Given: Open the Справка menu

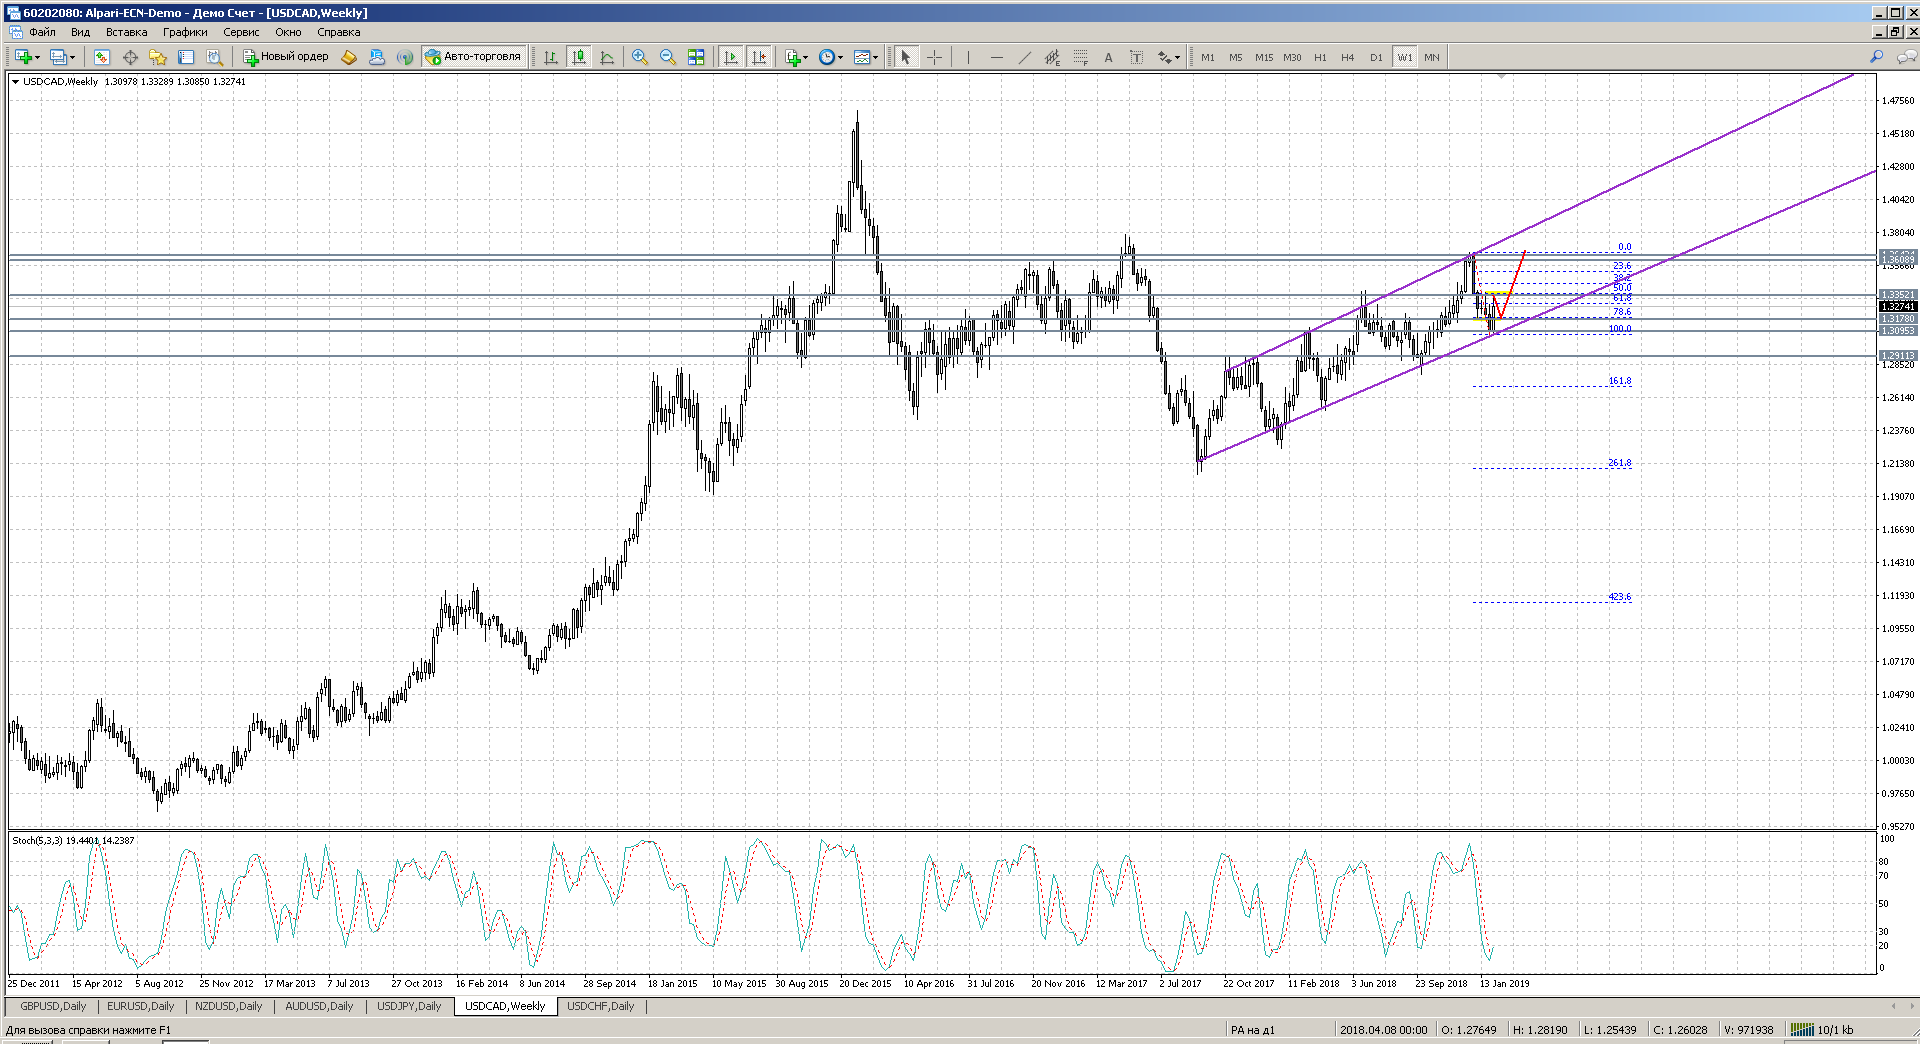Looking at the screenshot, I should coord(338,32).
